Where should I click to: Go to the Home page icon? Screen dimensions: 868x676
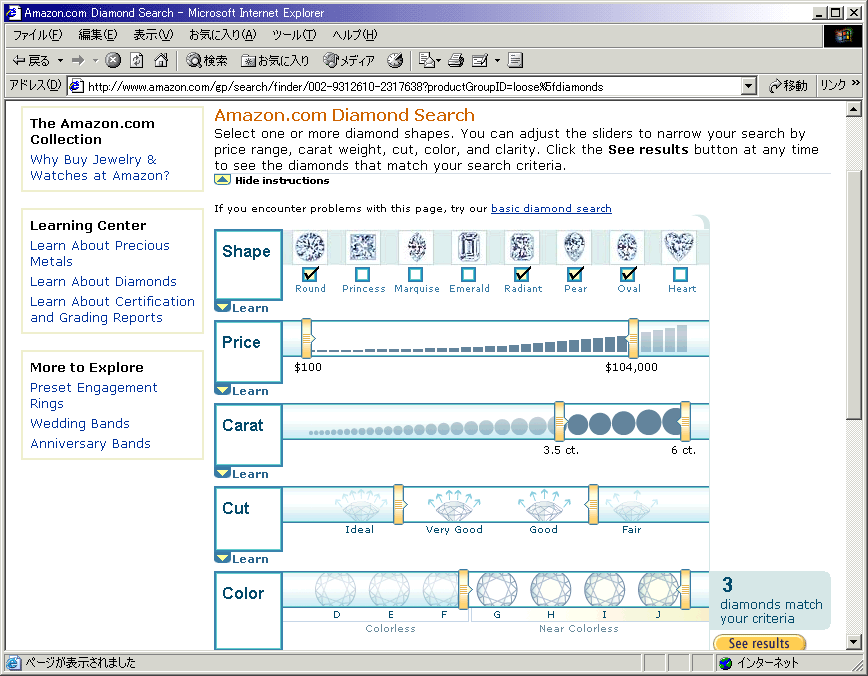tap(161, 60)
